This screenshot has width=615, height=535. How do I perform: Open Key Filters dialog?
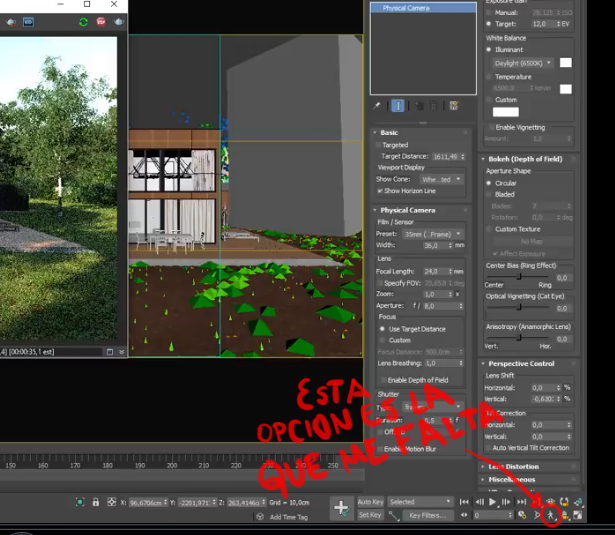tap(428, 515)
